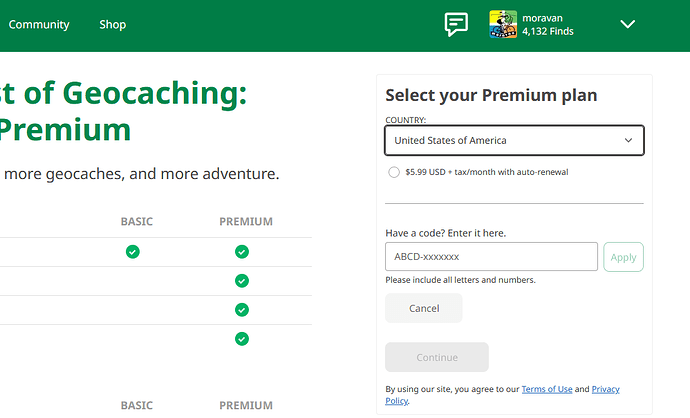Click the second Premium column checkmark icon
The image size is (690, 418).
(x=242, y=281)
